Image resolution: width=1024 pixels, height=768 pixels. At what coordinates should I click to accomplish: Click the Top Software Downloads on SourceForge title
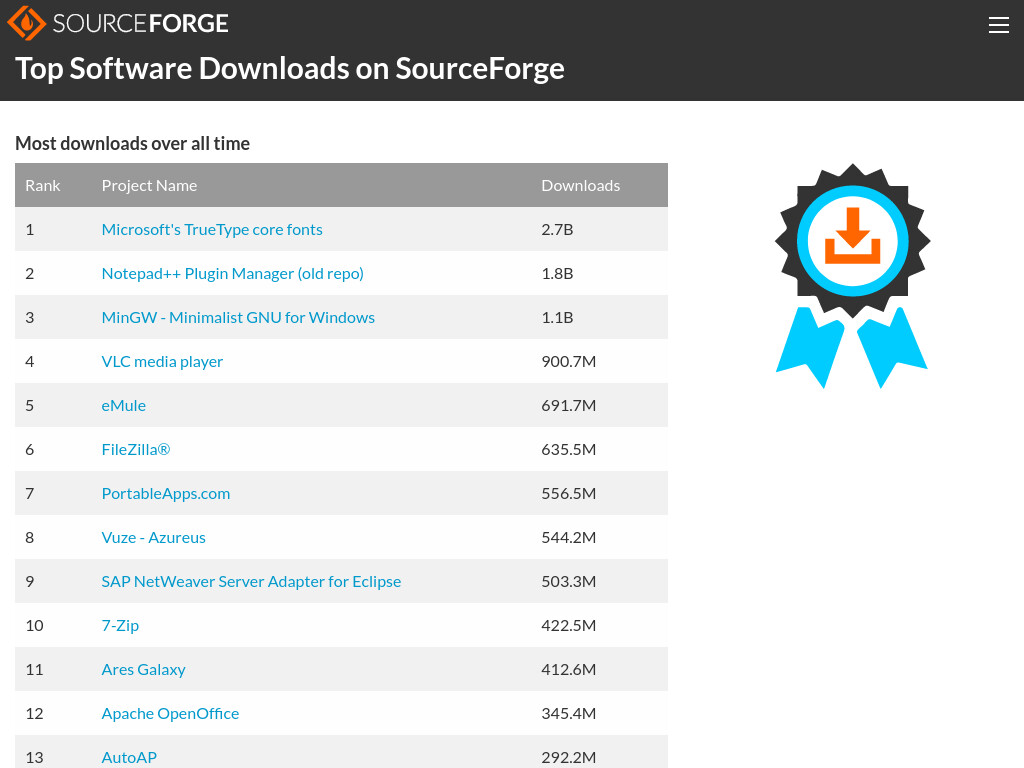290,69
